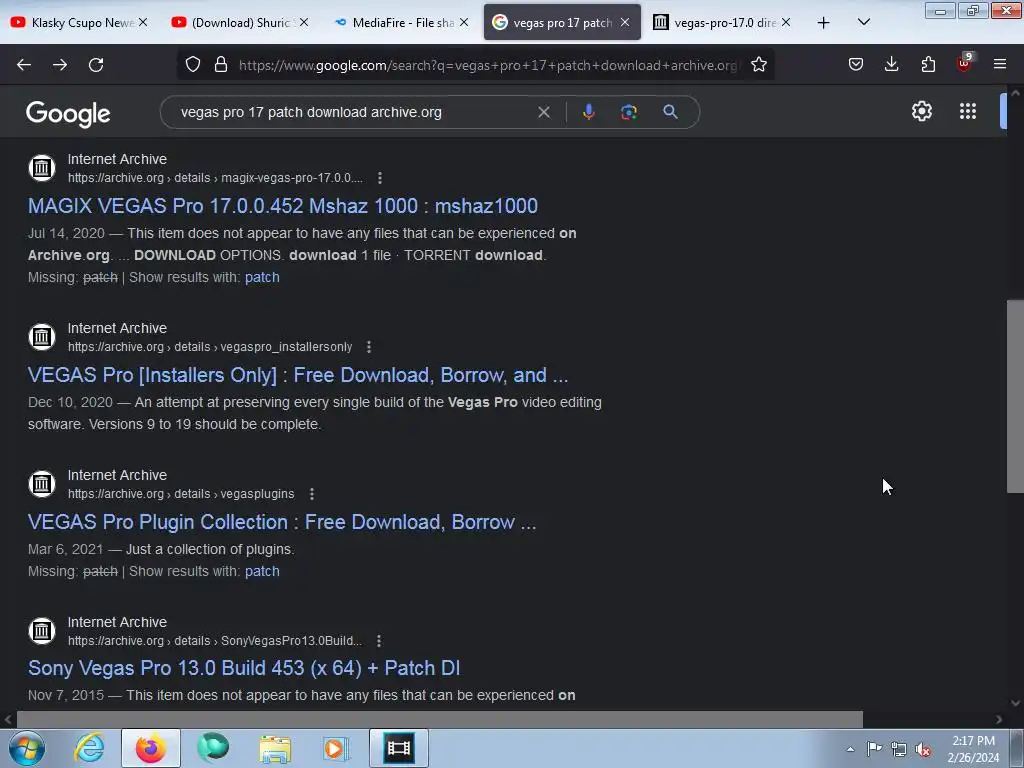Start Google voice search microphone
Screen dimensions: 1024x768
point(588,112)
